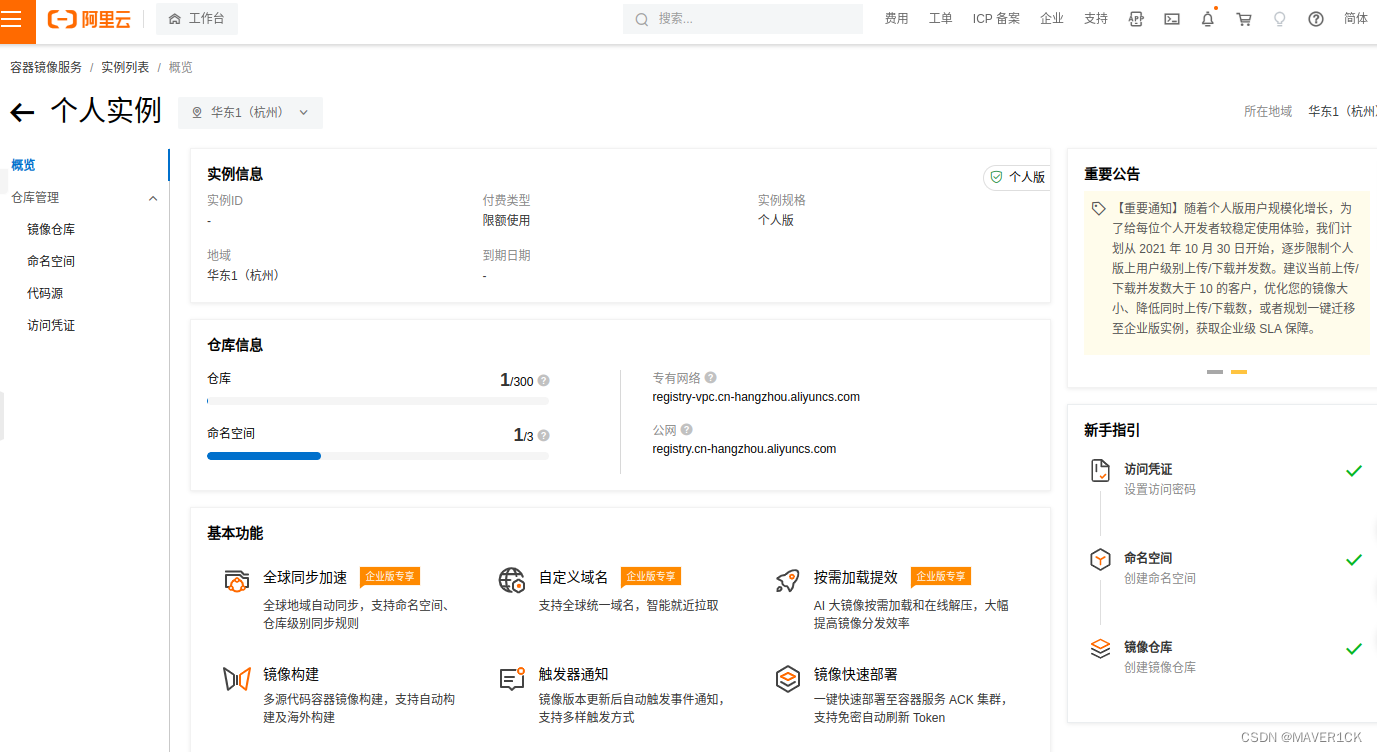Viewport: 1377px width, 752px height.
Task: Open the 支持 support menu
Action: (x=1096, y=19)
